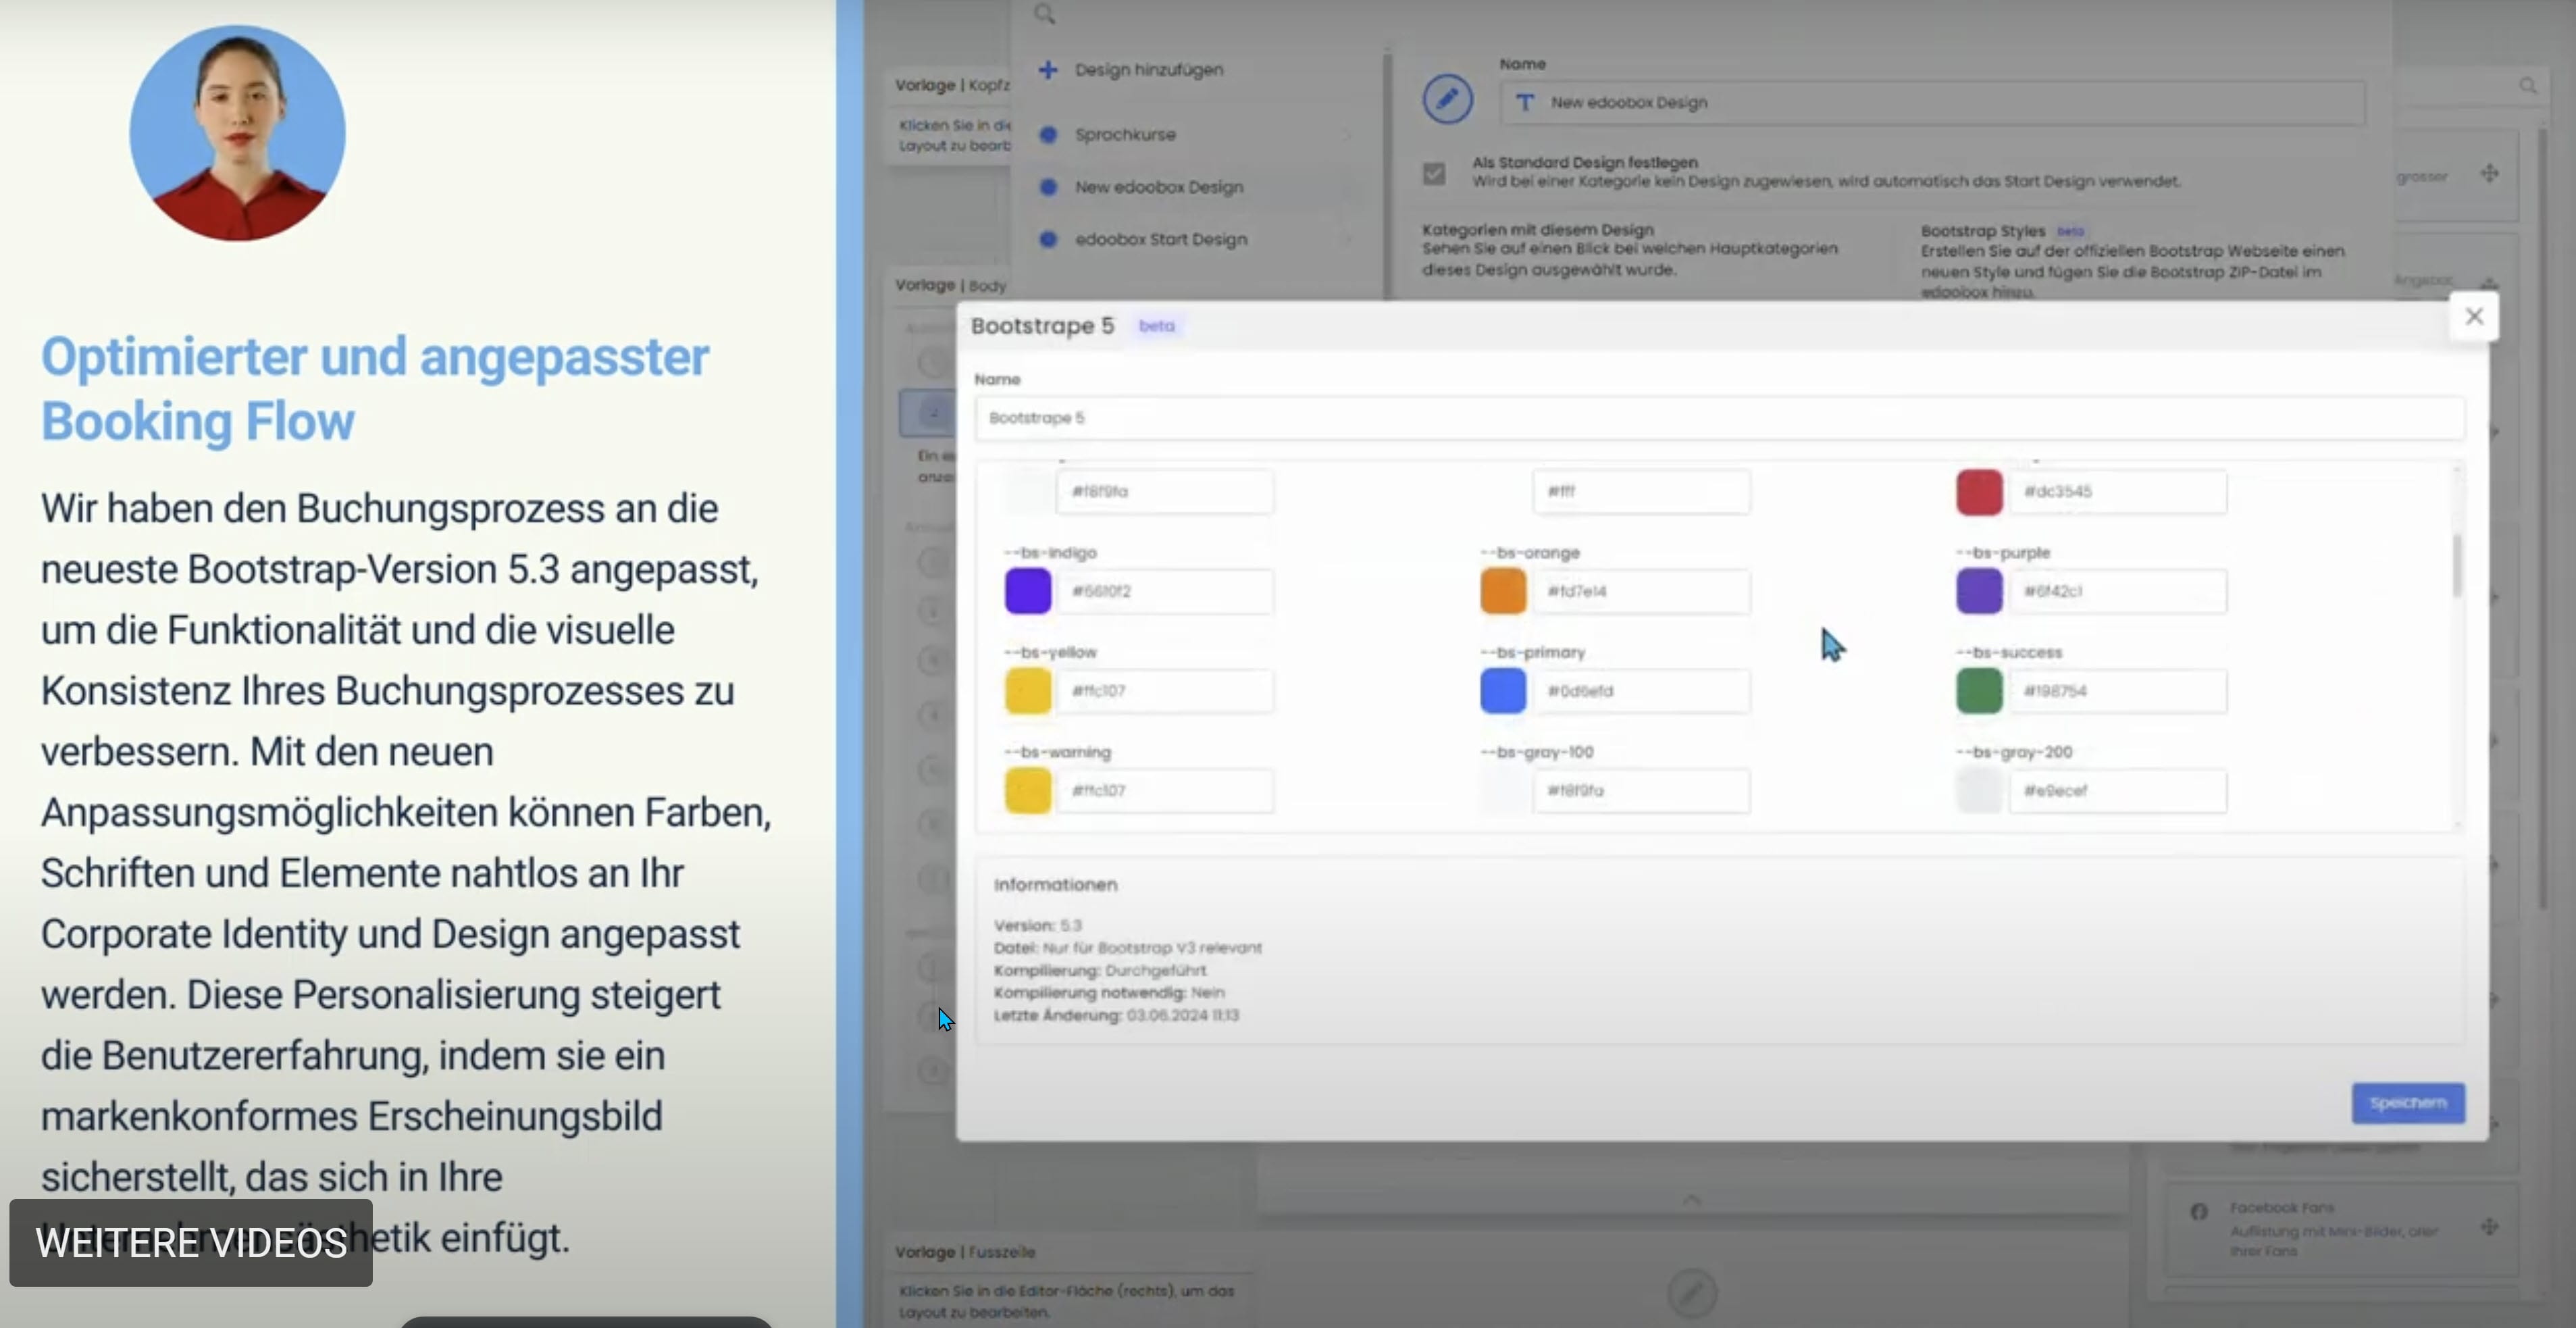Click the plus icon beside Design hinzufügen
2576x1328 pixels.
click(1047, 70)
